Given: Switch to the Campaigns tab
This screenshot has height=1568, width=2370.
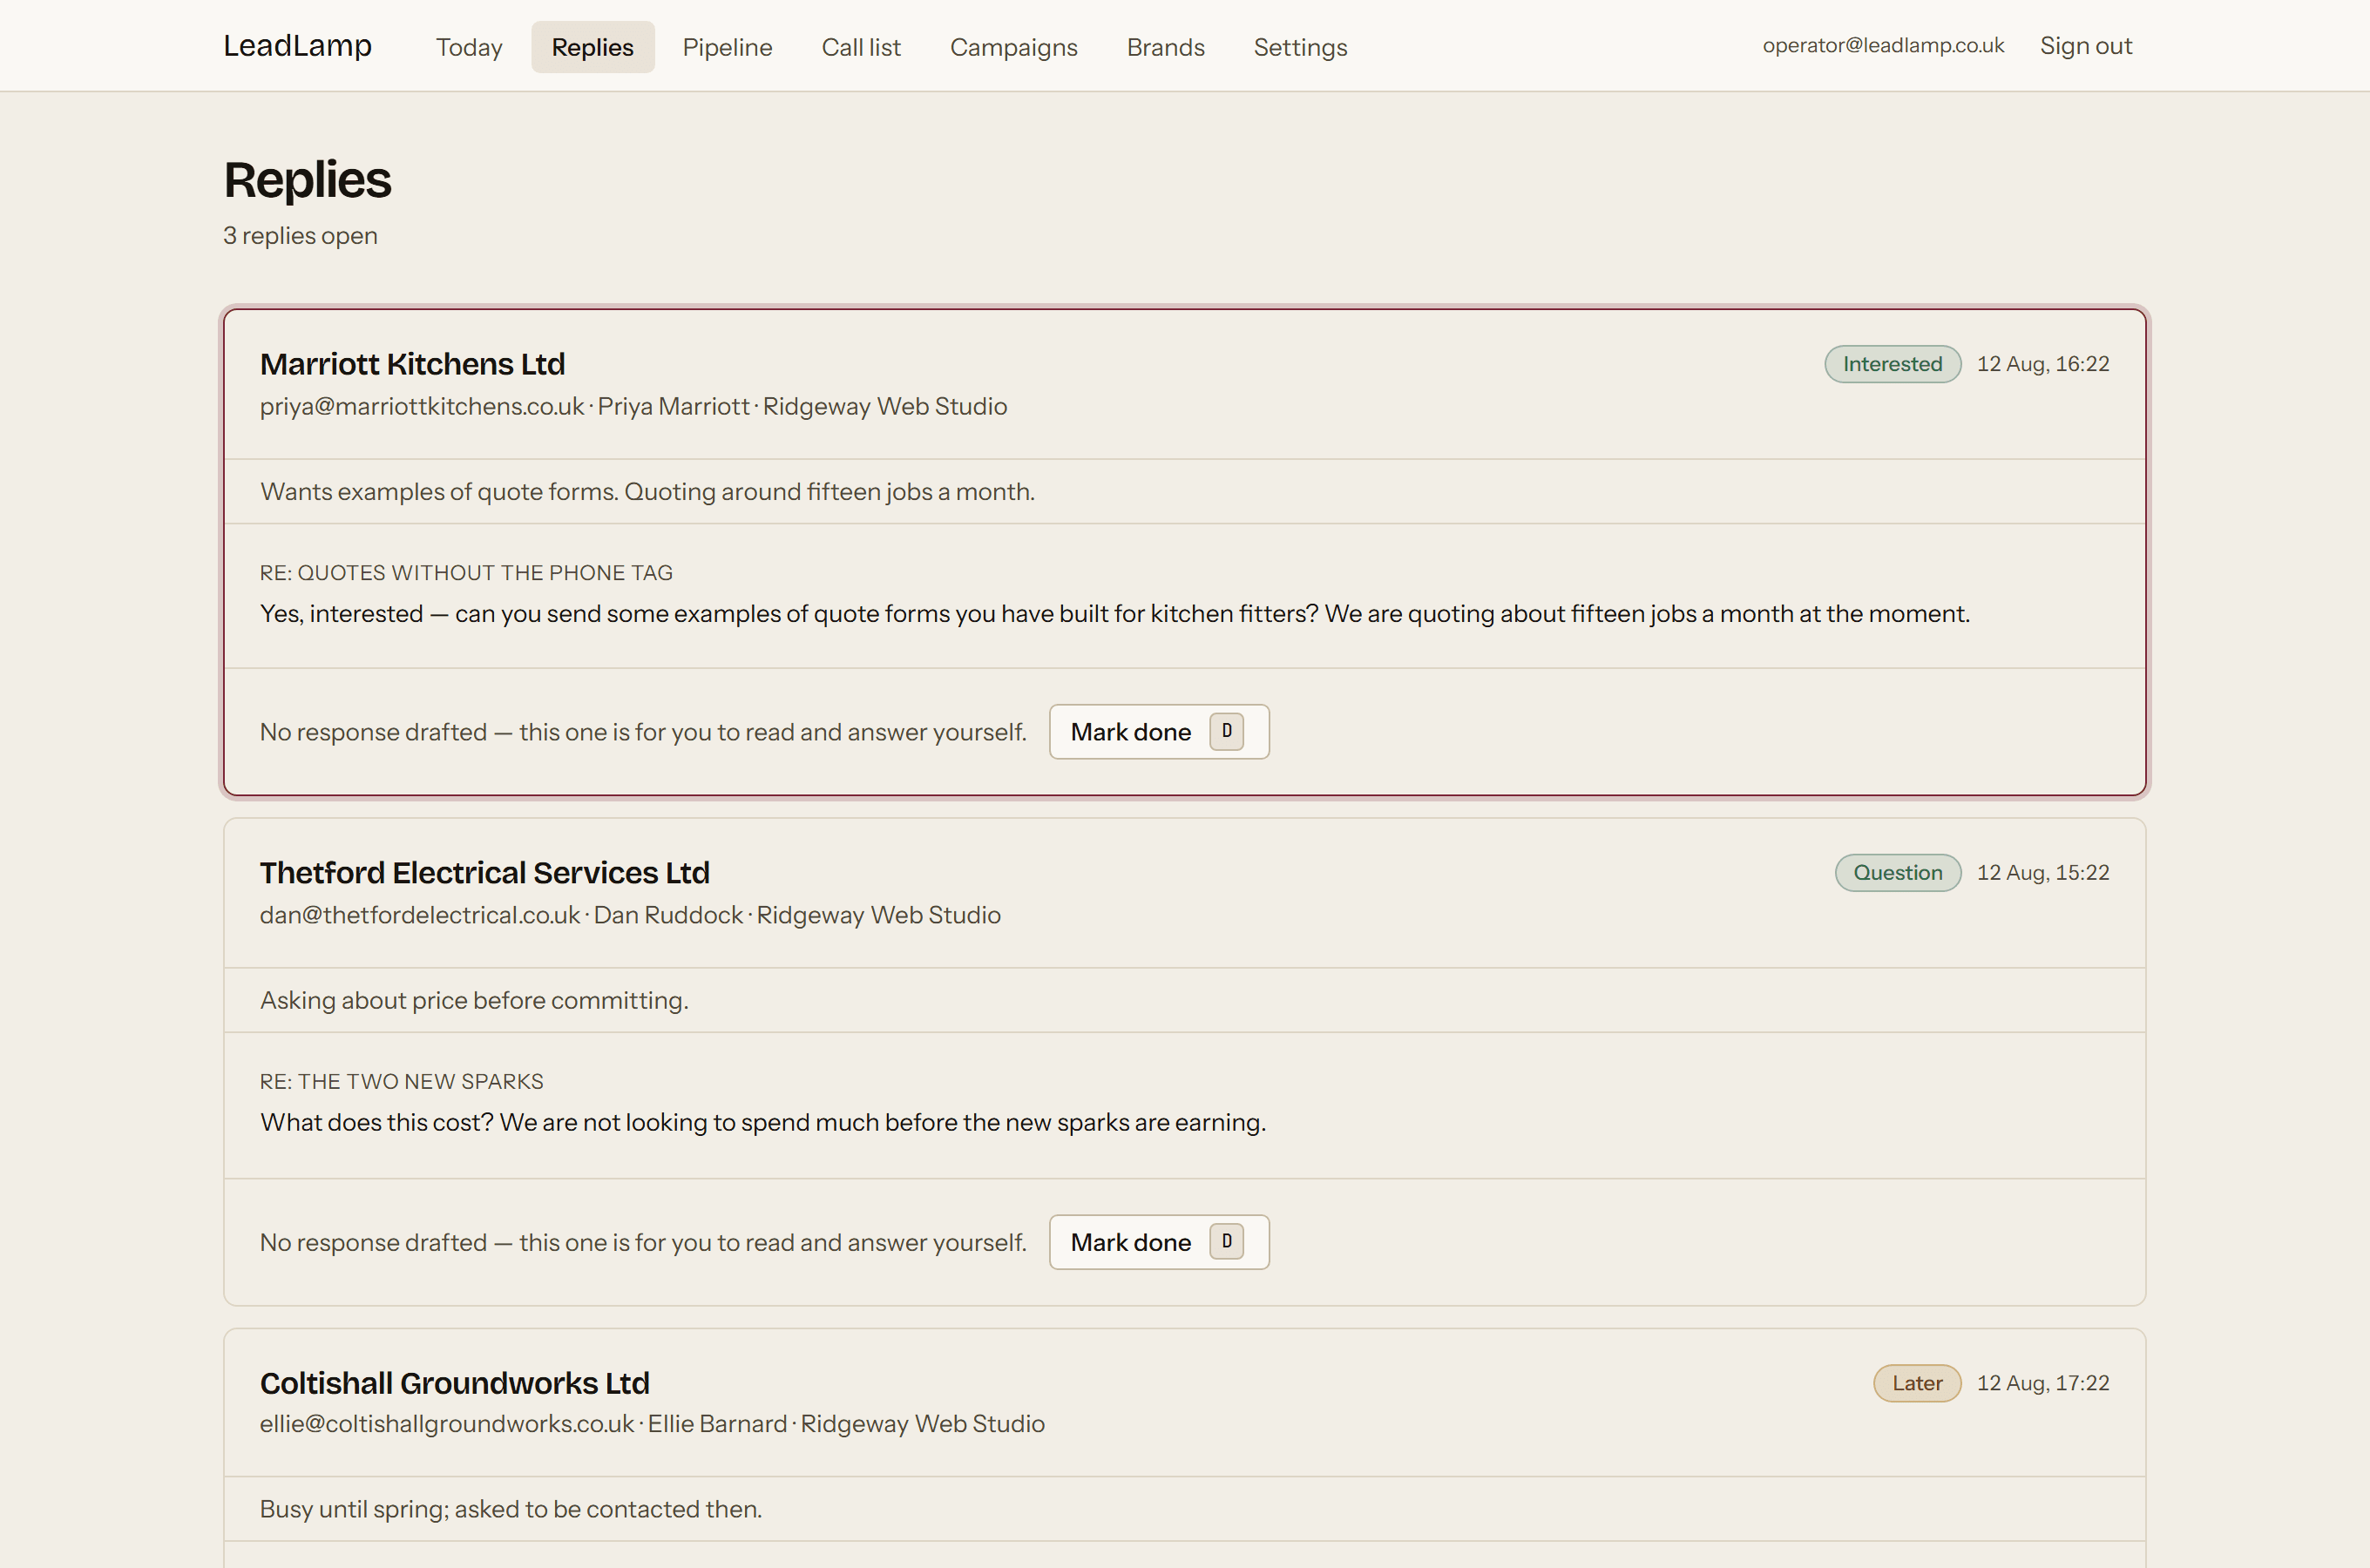Looking at the screenshot, I should pyautogui.click(x=1013, y=47).
